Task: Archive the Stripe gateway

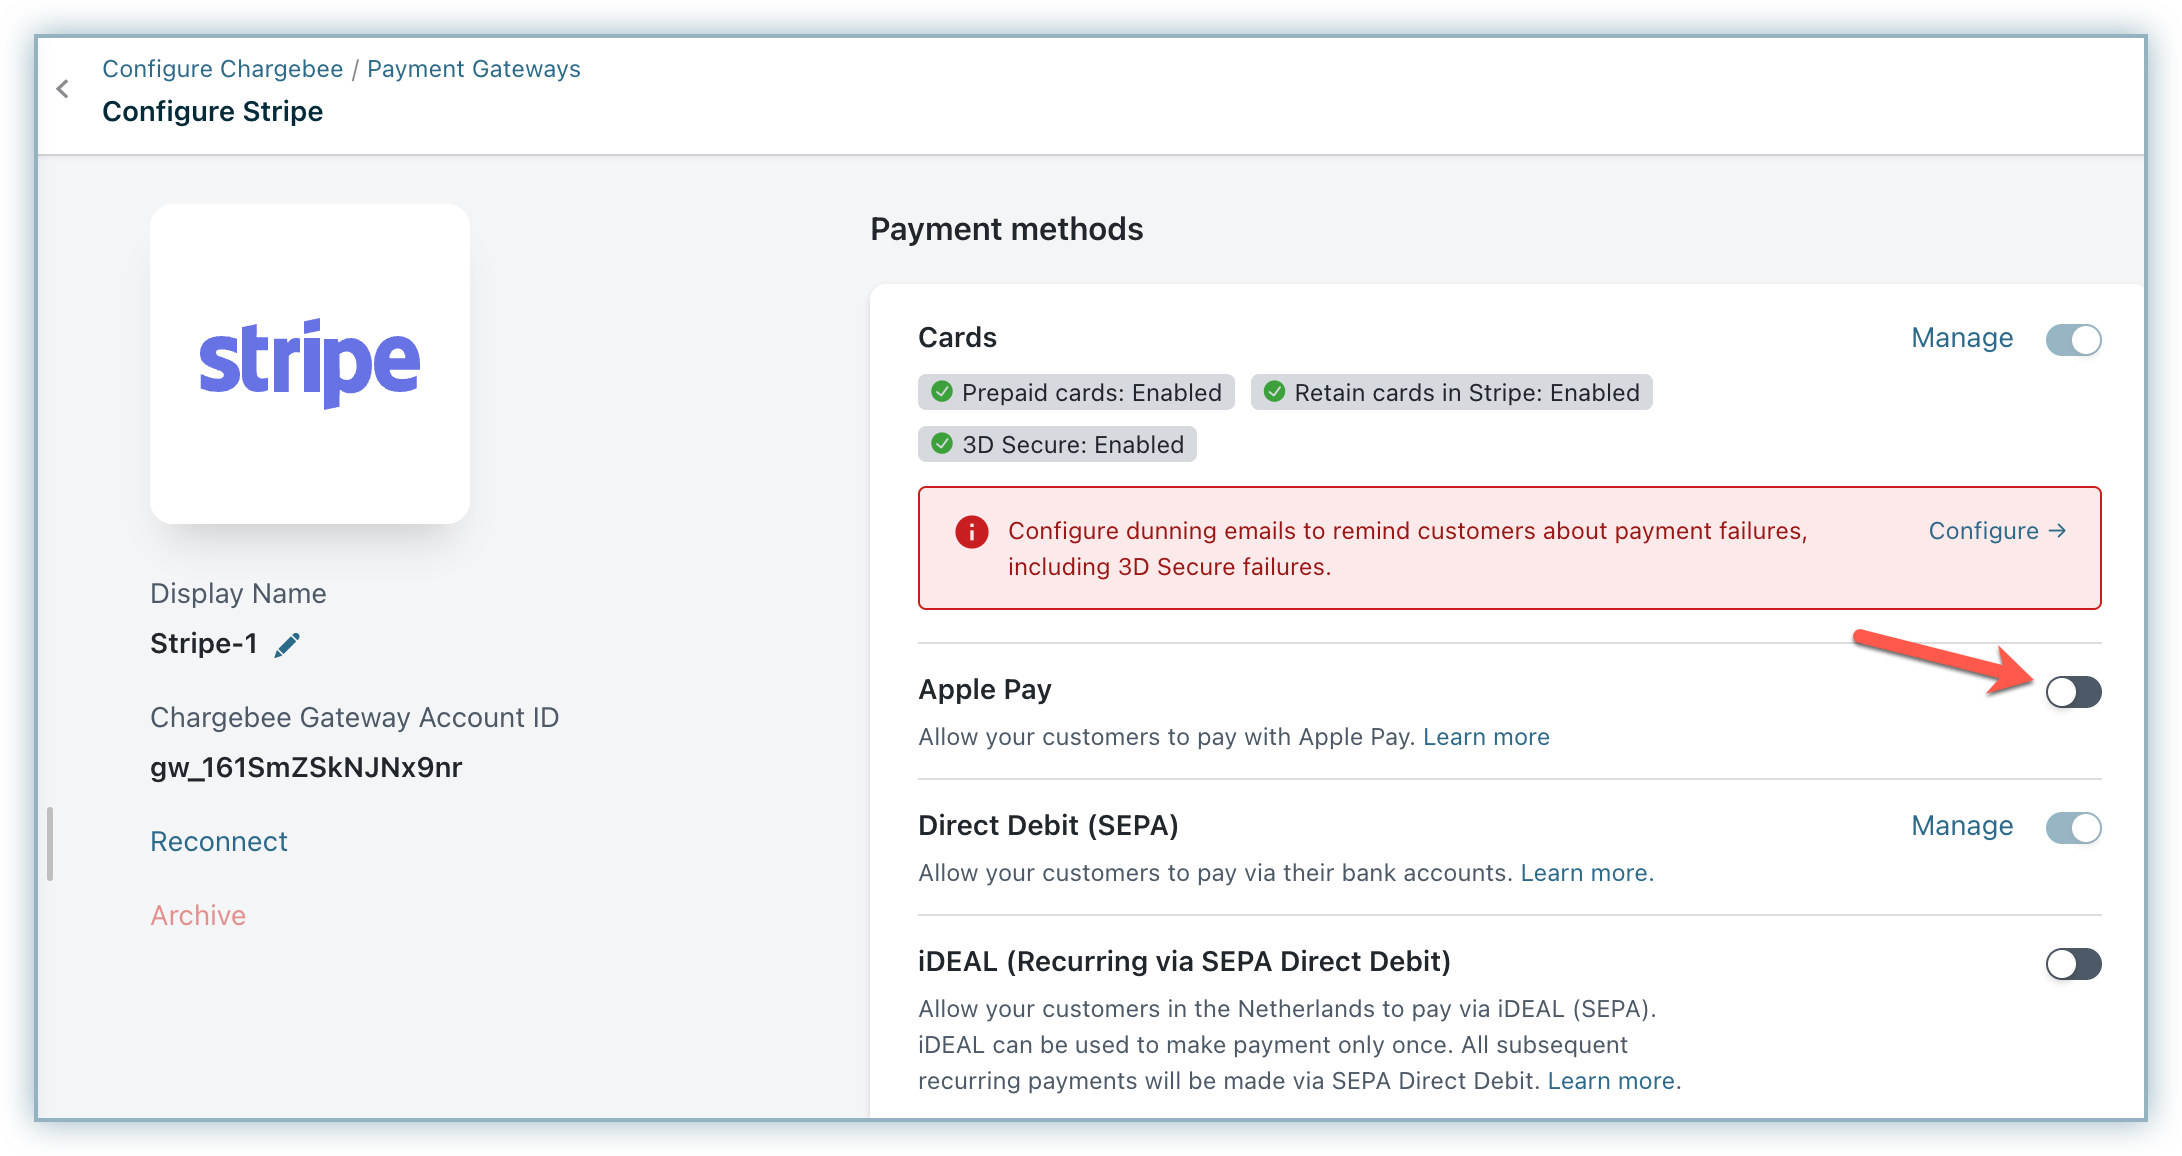Action: click(198, 916)
